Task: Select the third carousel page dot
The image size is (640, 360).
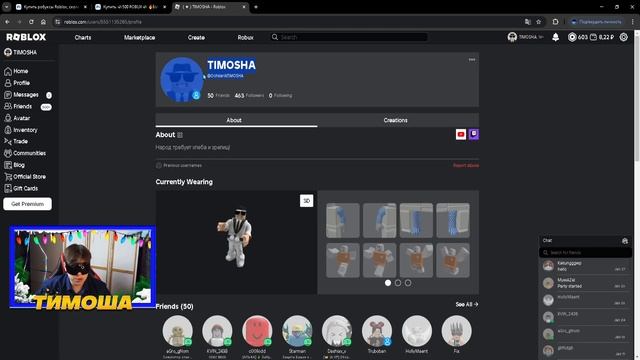Action: pyautogui.click(x=408, y=283)
